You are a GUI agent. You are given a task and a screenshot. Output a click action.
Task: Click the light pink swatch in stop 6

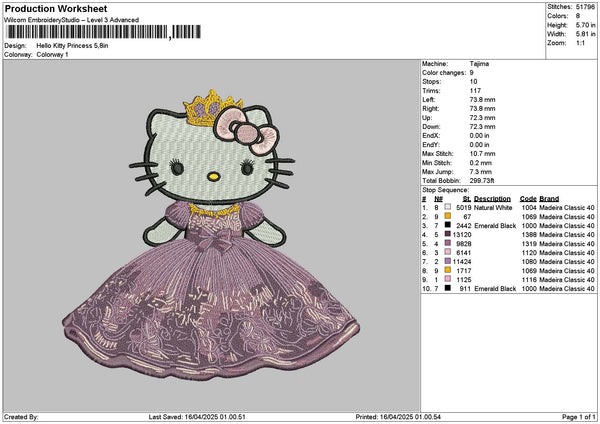pos(448,252)
